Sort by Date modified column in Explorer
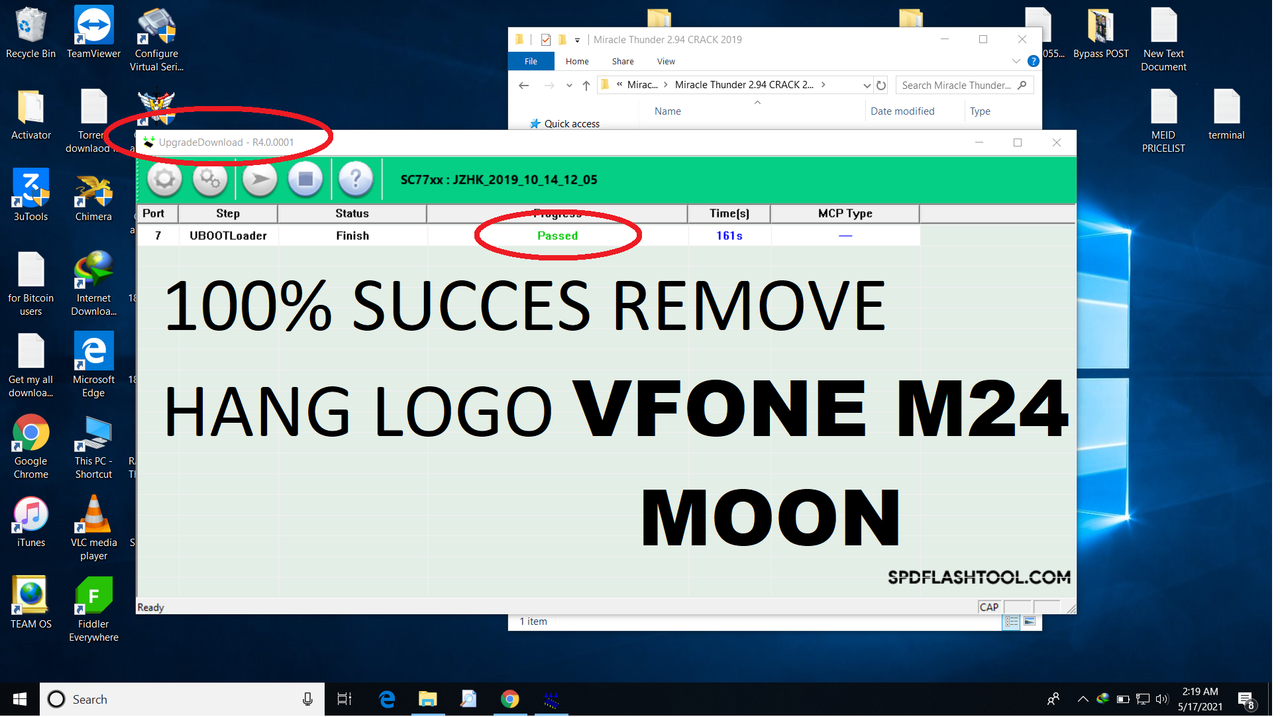Viewport: 1280px width, 717px height. [902, 111]
